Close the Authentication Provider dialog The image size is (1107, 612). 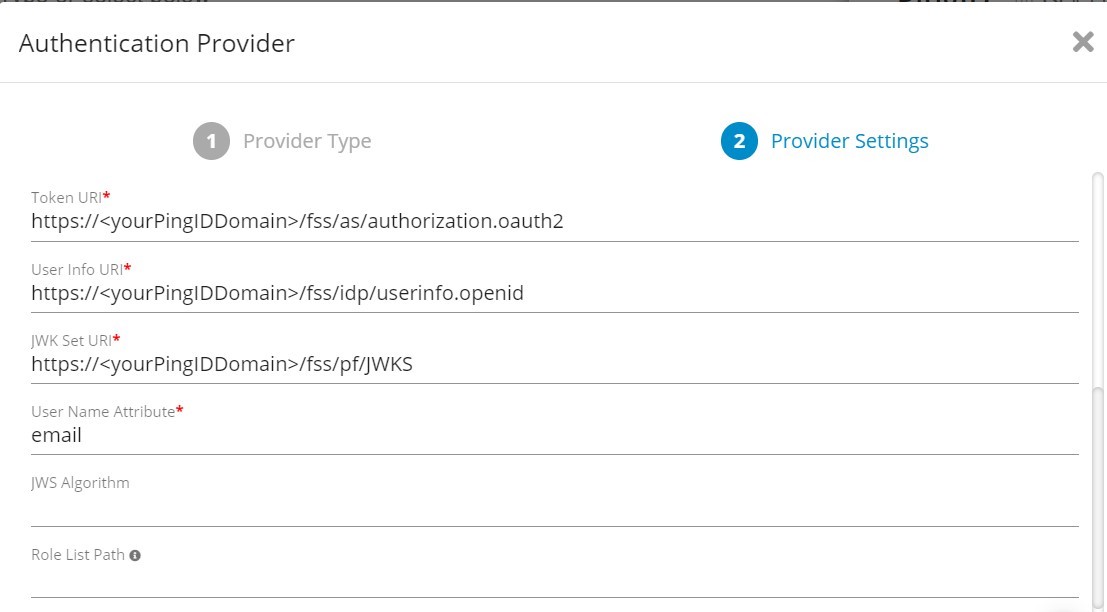(1082, 42)
